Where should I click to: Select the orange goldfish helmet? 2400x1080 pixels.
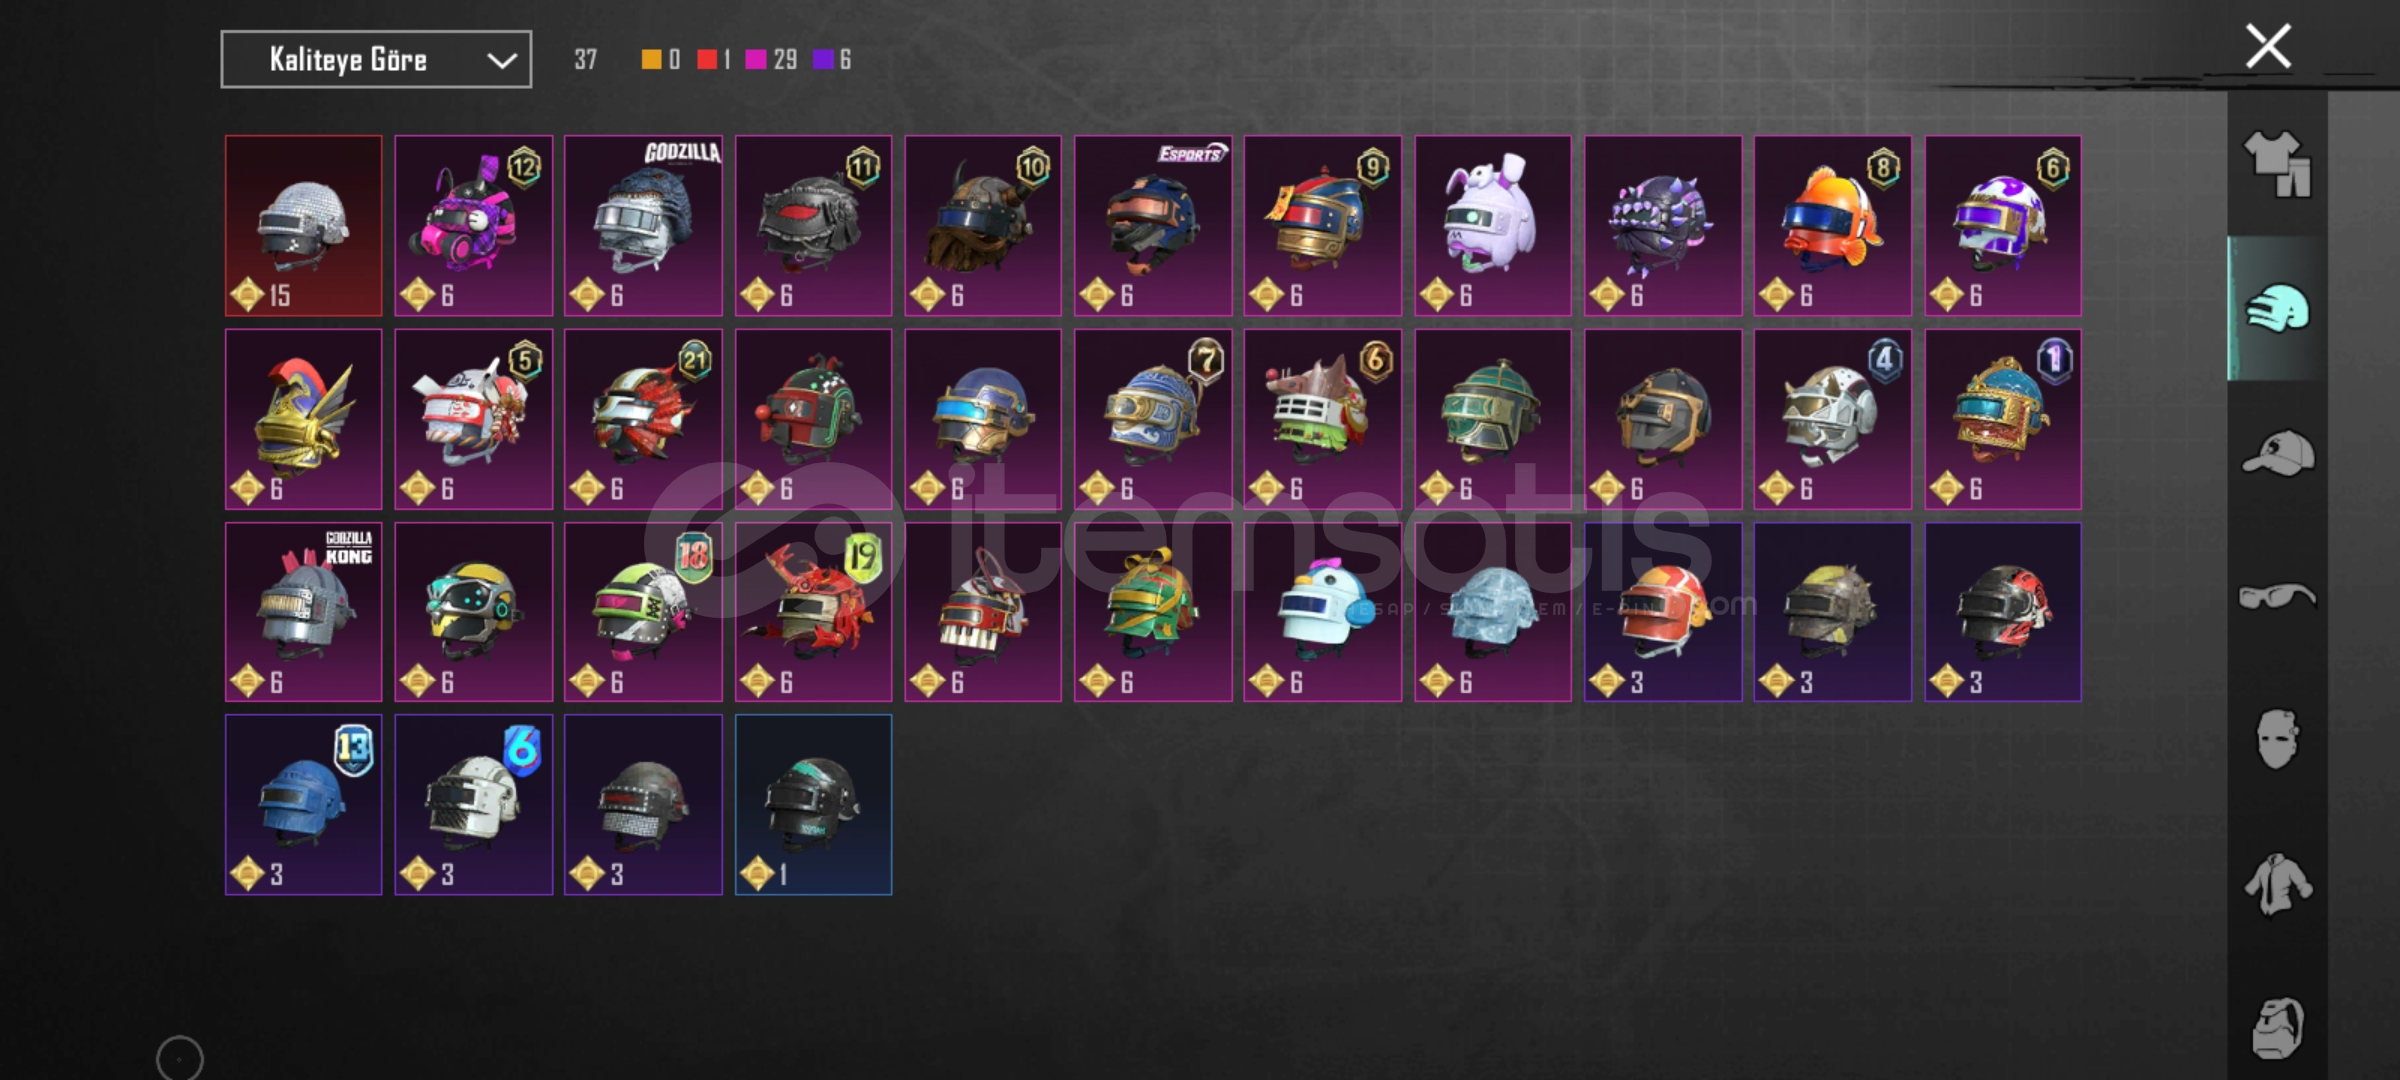pyautogui.click(x=1832, y=226)
